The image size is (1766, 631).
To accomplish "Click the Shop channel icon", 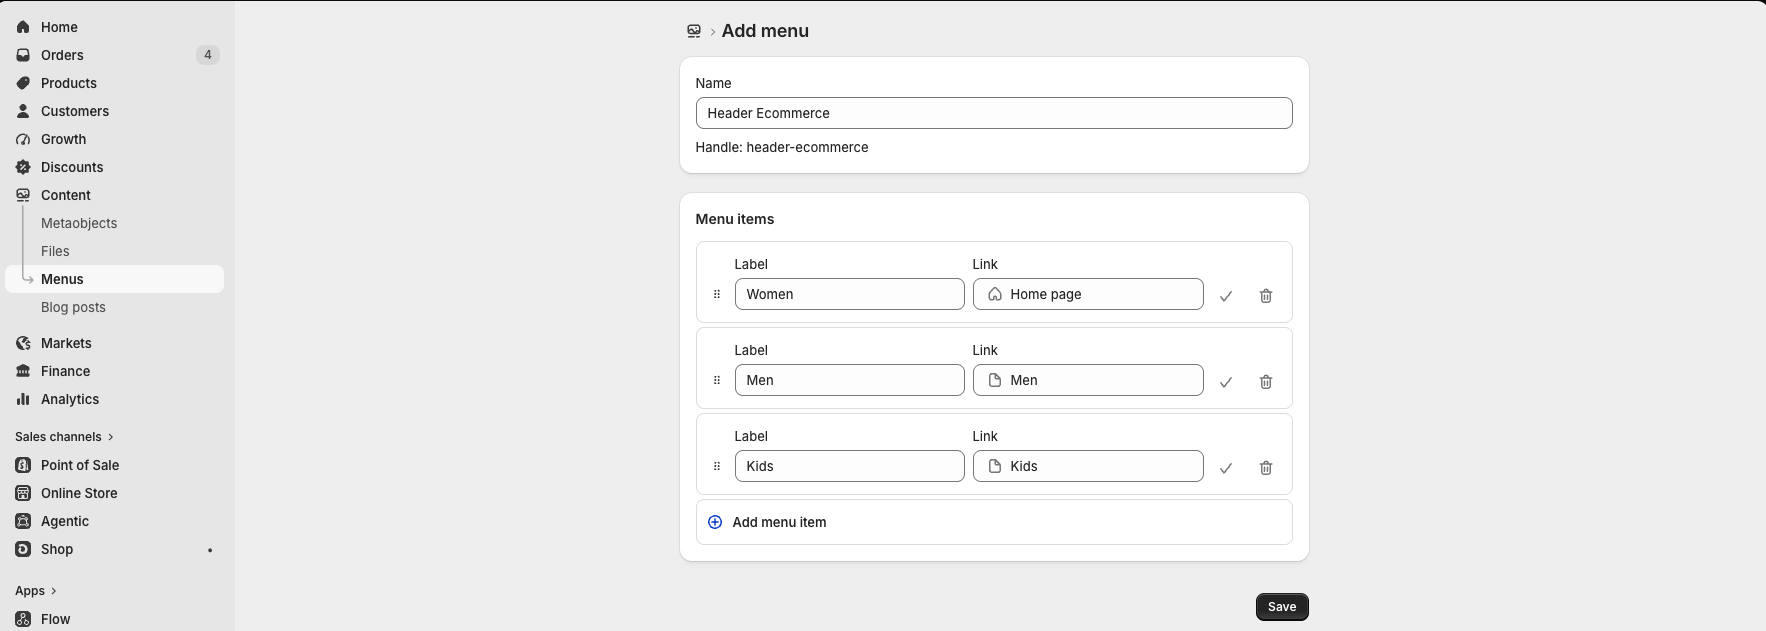I will [x=23, y=549].
